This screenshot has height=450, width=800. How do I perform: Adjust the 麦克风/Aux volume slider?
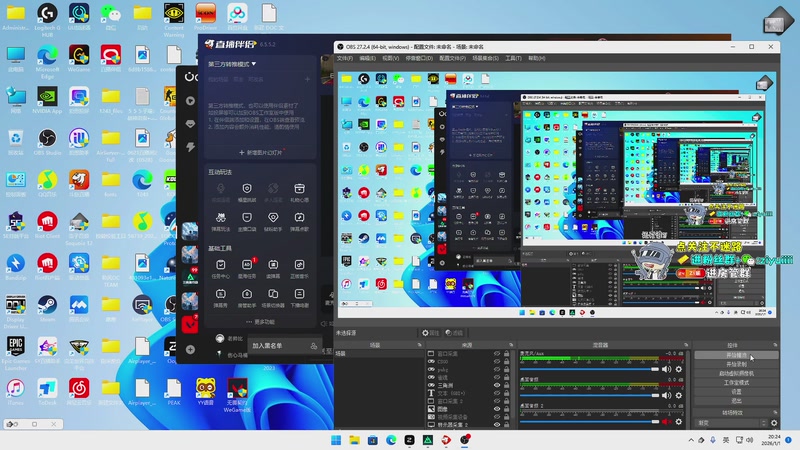(x=589, y=369)
